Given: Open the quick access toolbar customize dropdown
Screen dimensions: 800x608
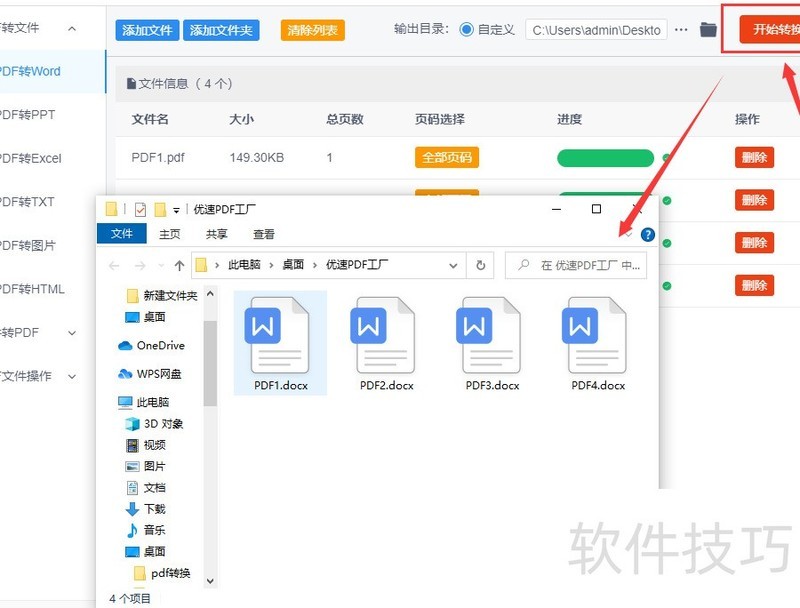Looking at the screenshot, I should click(176, 210).
